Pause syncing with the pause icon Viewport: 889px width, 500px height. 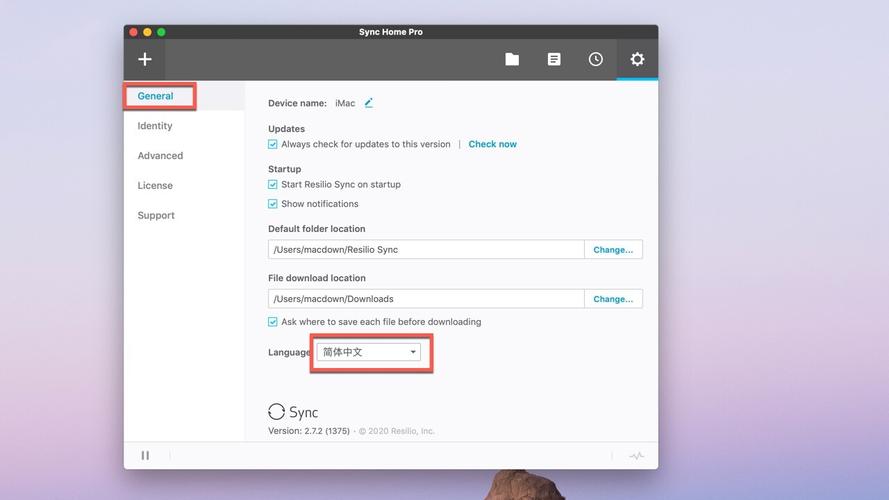[145, 455]
